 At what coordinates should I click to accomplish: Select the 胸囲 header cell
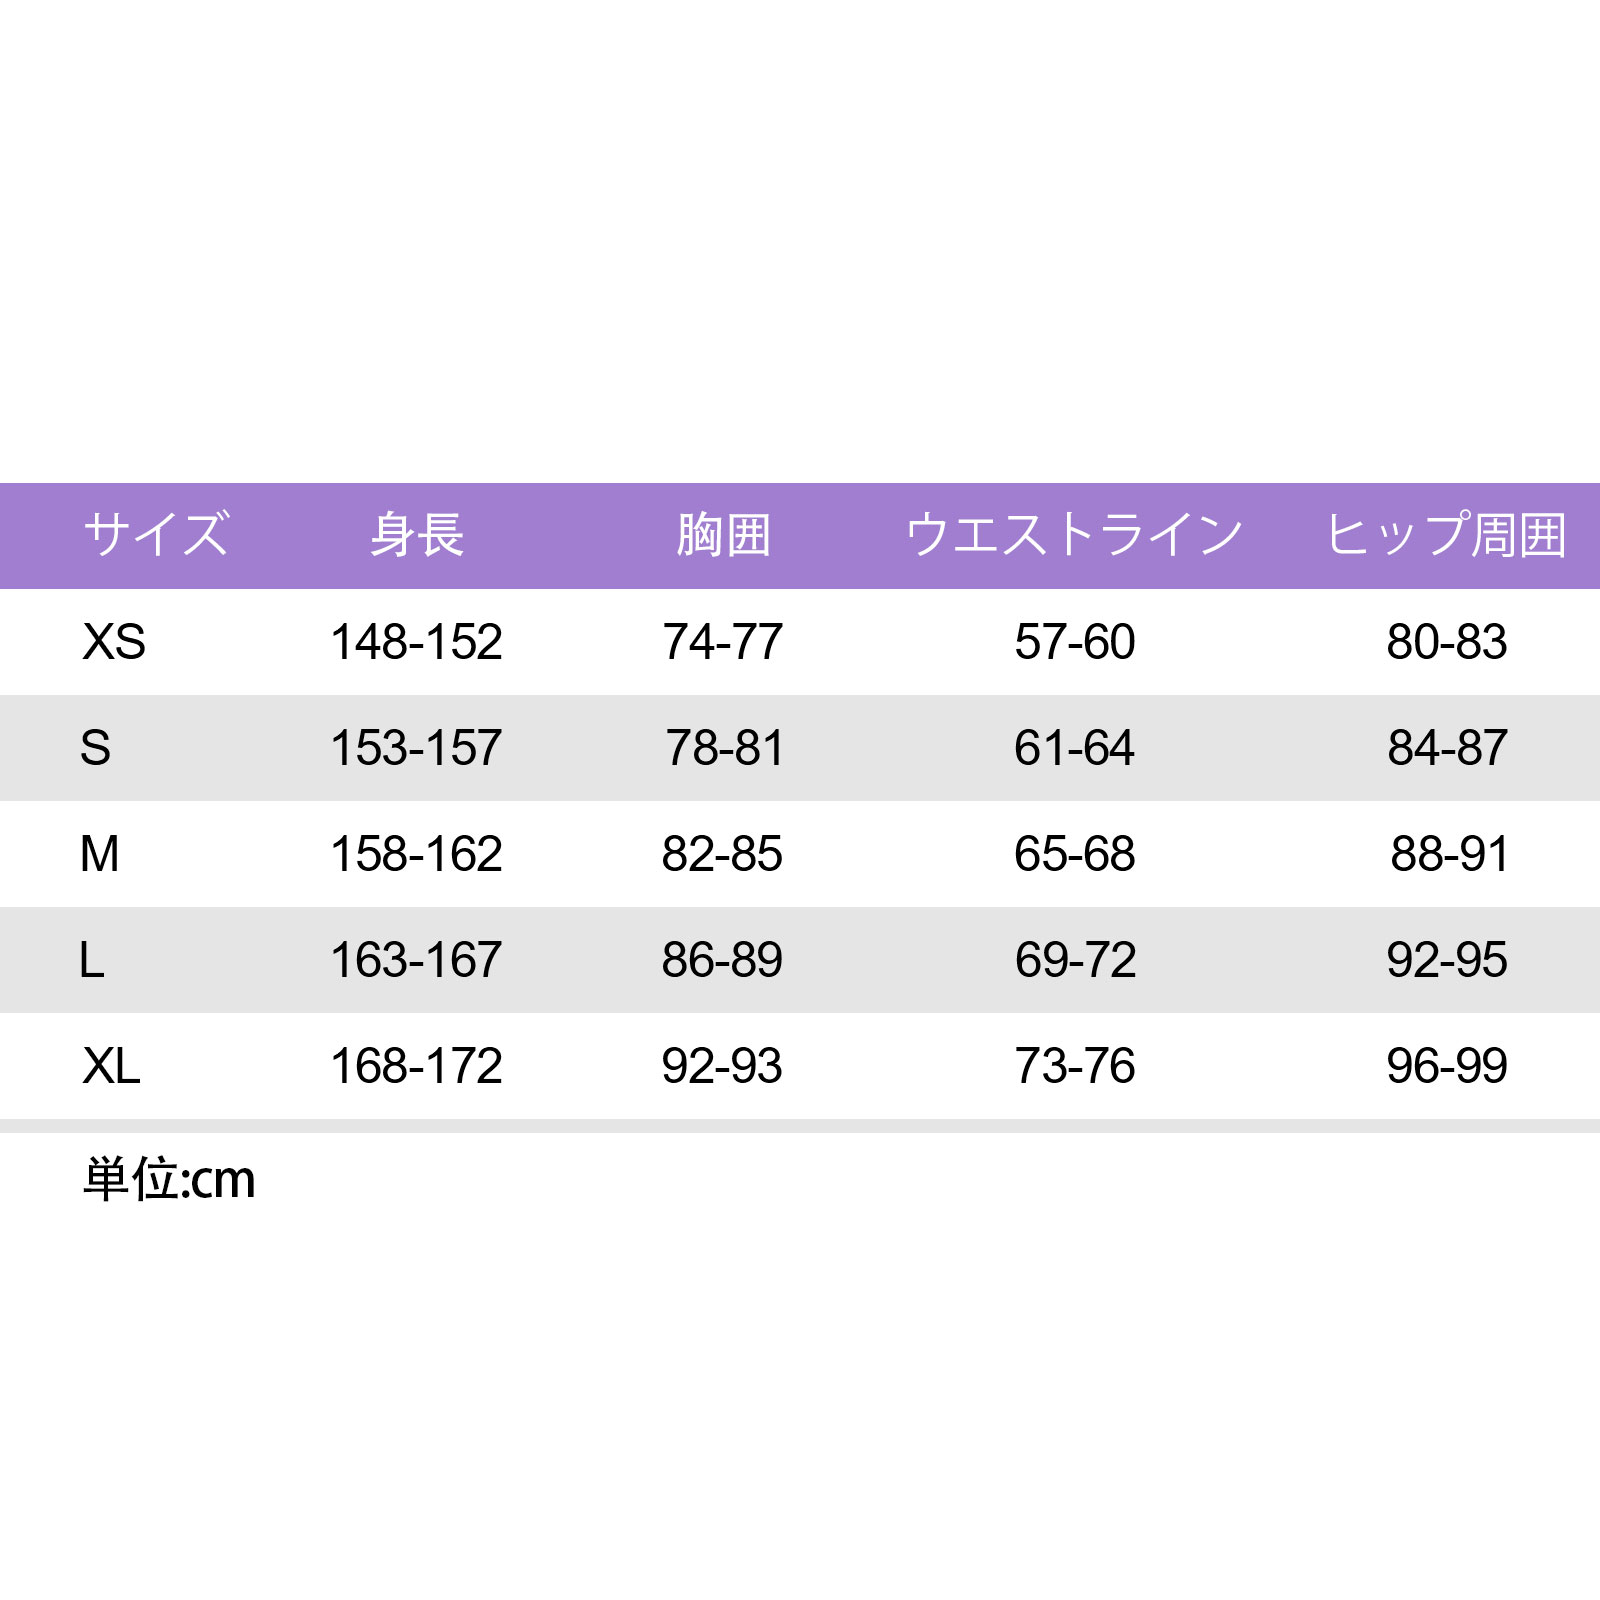(723, 534)
